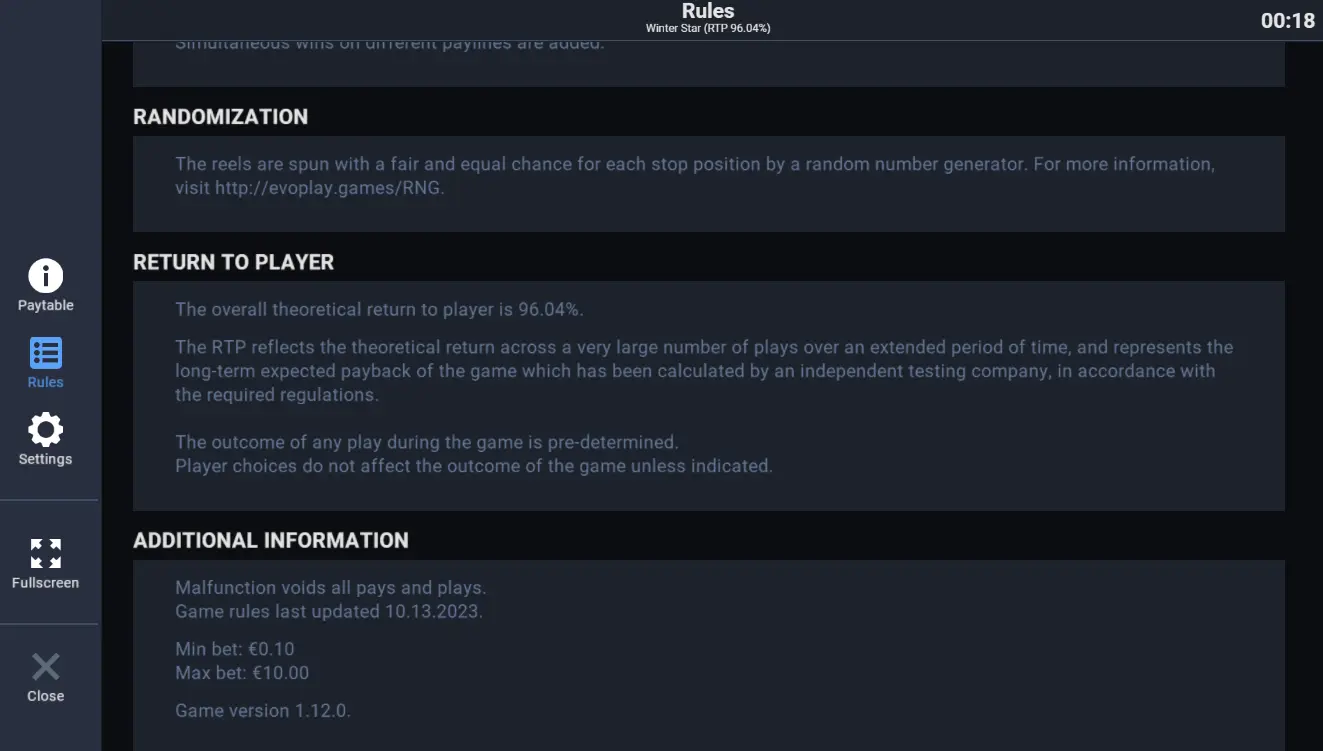Click the Settings text label
This screenshot has height=751, width=1323.
click(x=45, y=459)
